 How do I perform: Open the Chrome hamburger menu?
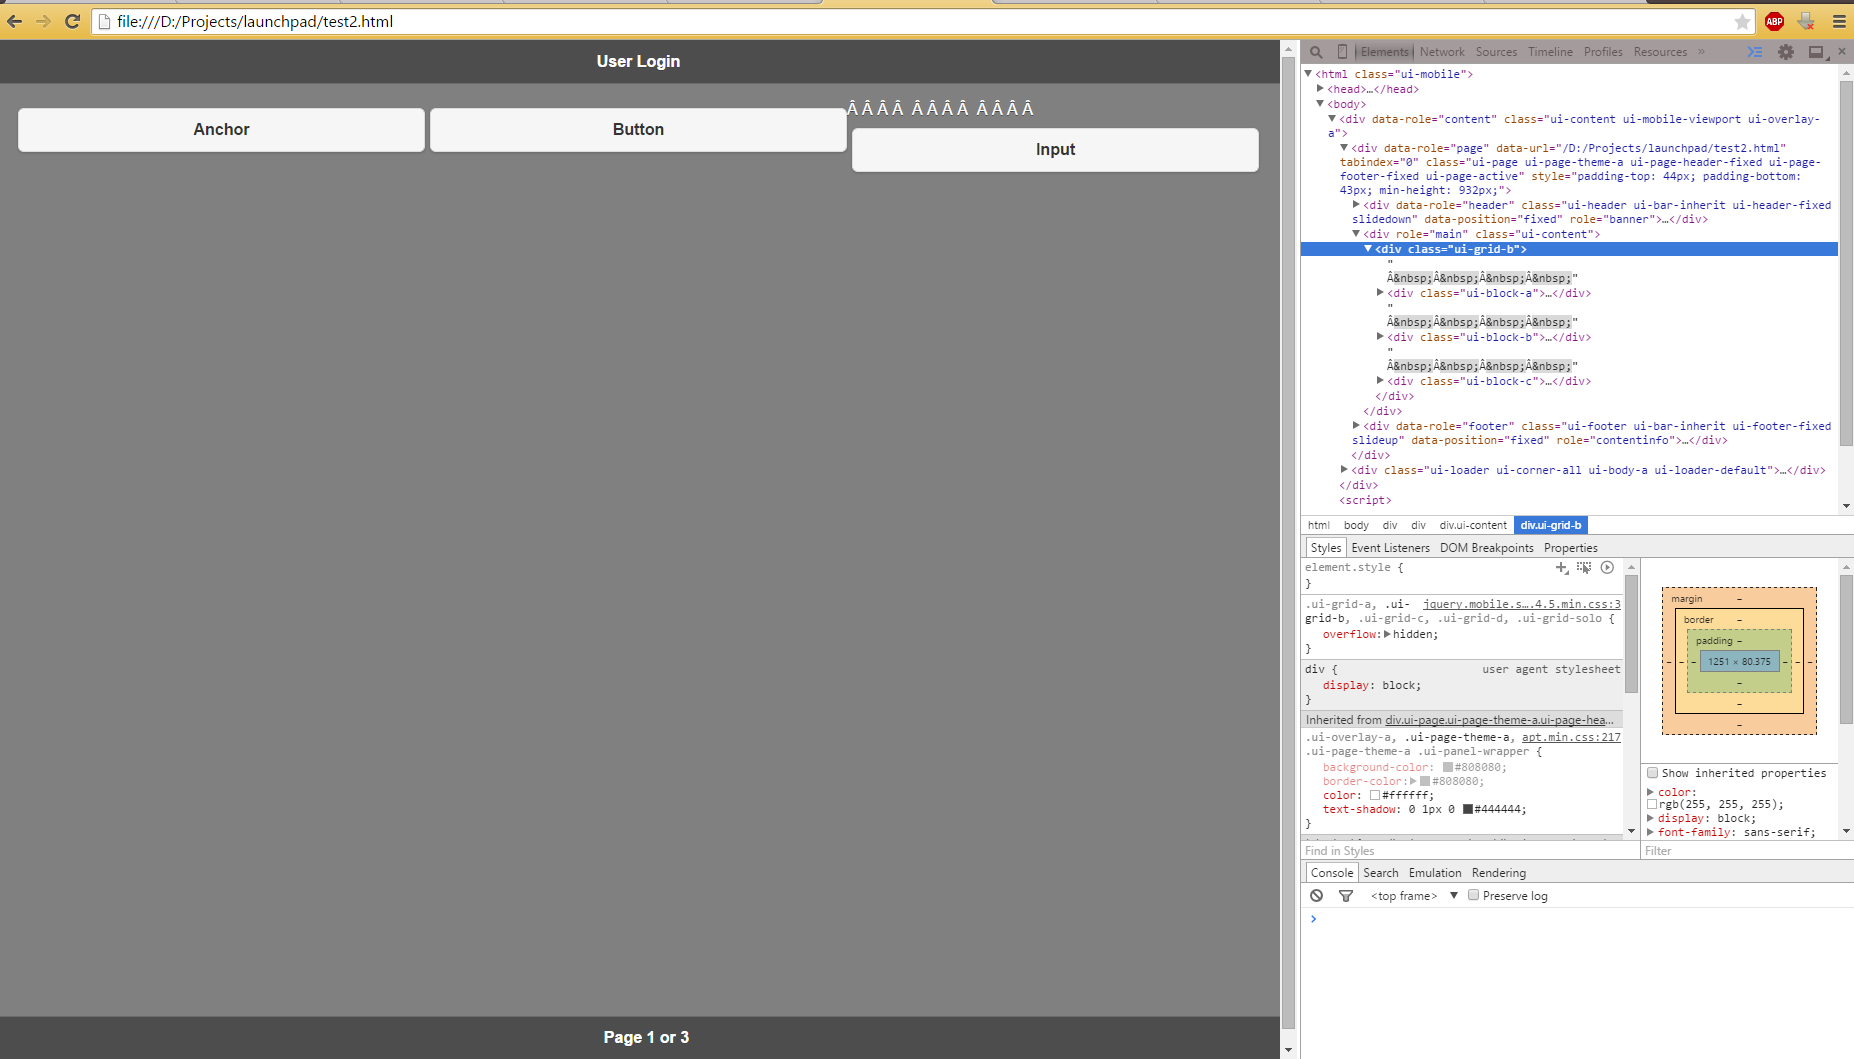point(1839,21)
